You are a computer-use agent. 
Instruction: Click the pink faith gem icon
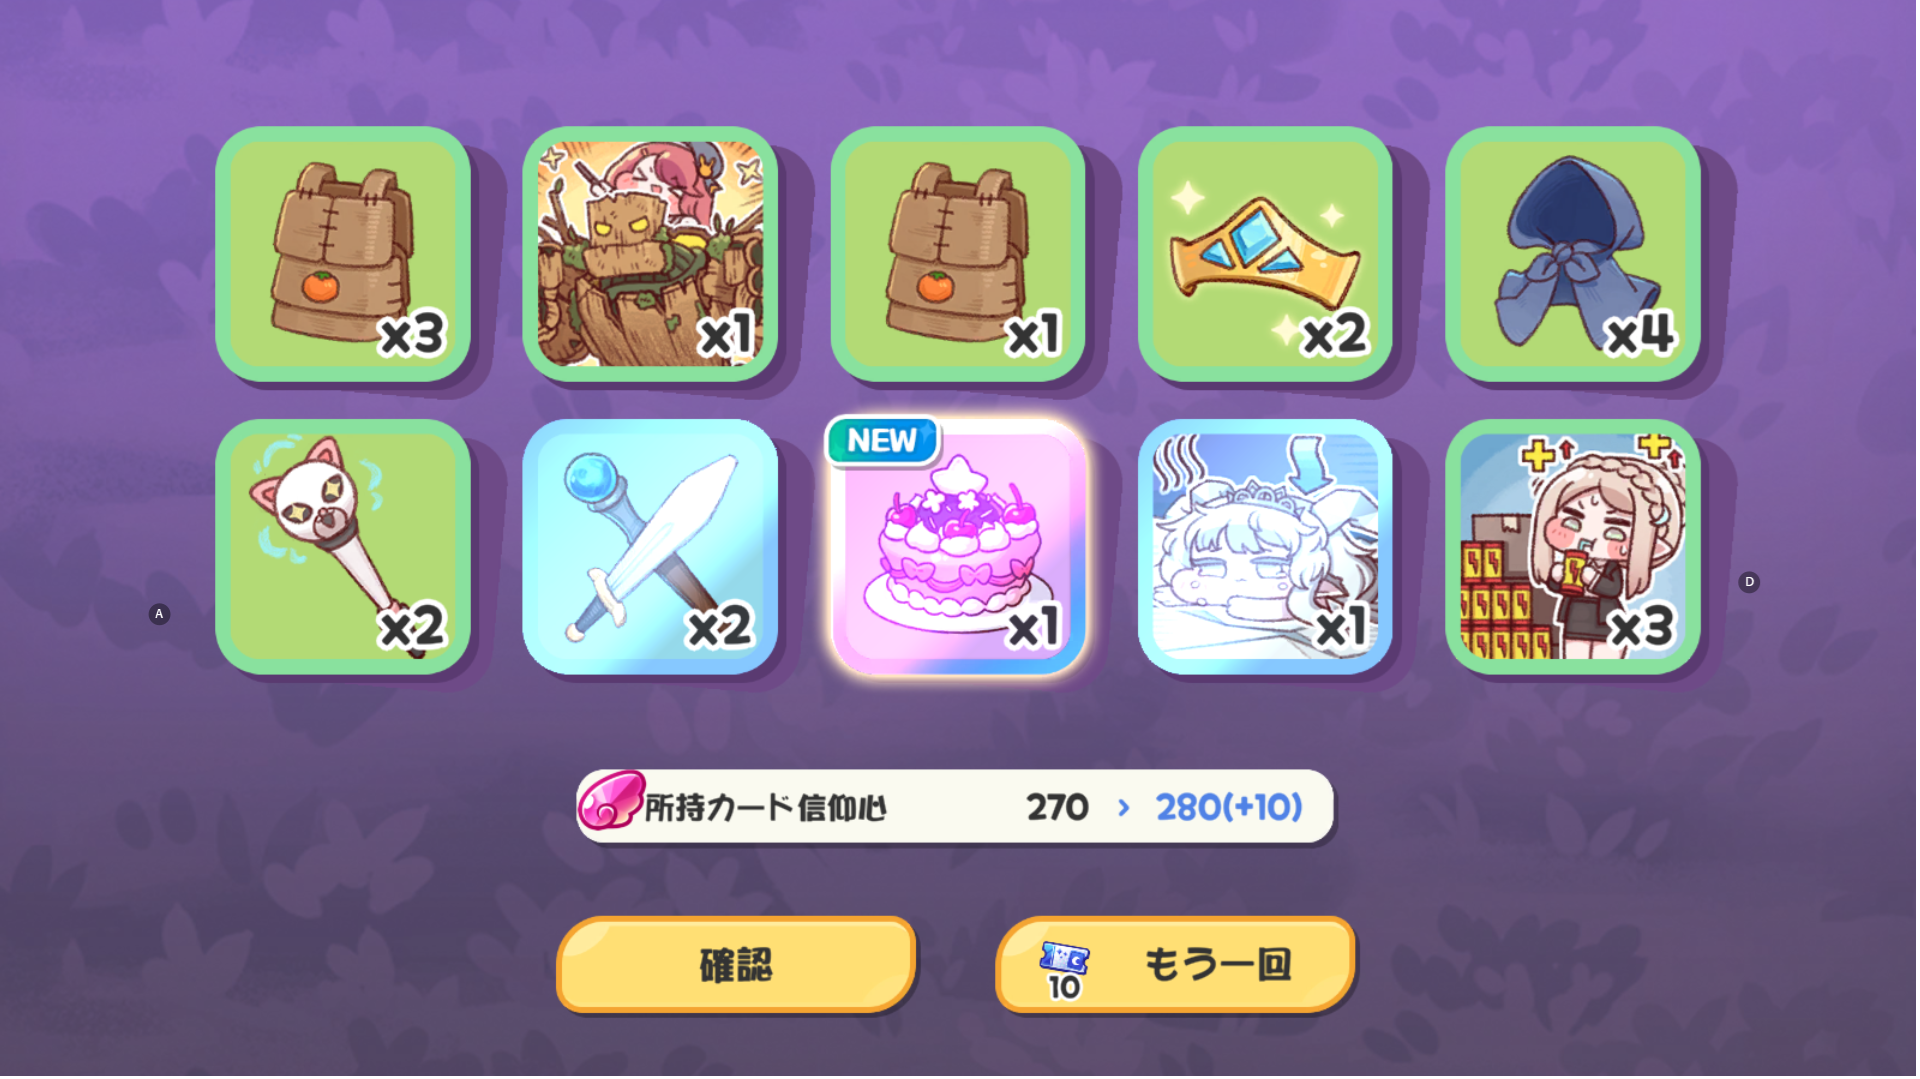pos(610,800)
